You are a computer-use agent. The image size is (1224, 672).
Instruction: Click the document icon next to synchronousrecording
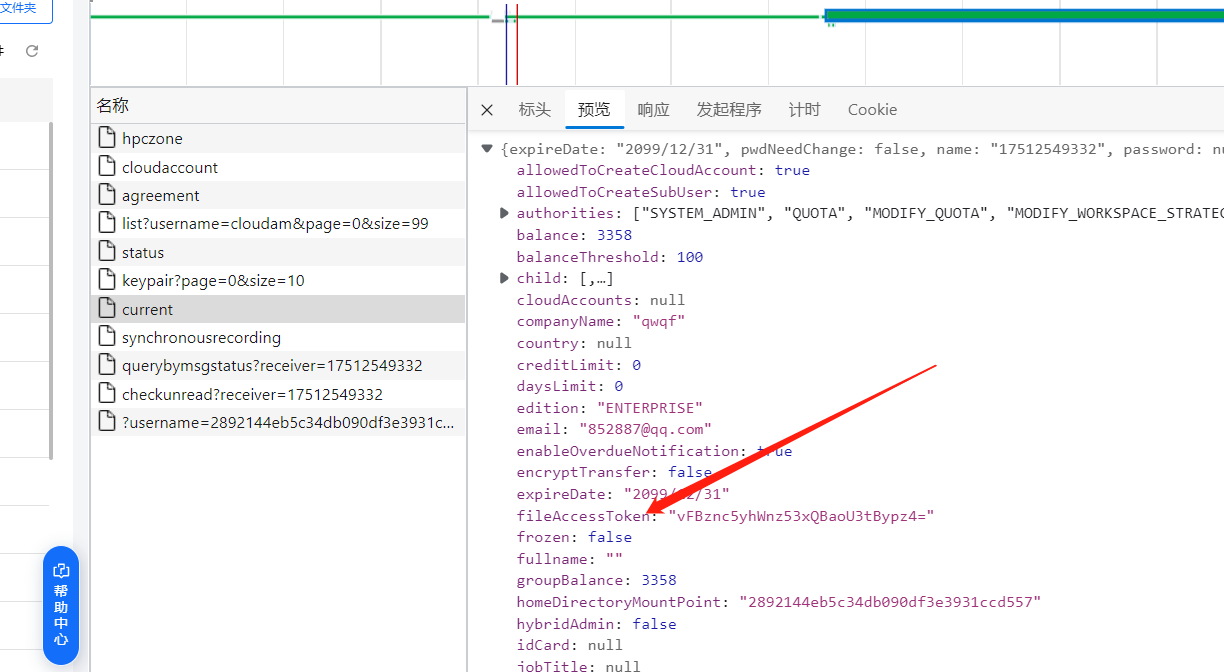[x=106, y=337]
